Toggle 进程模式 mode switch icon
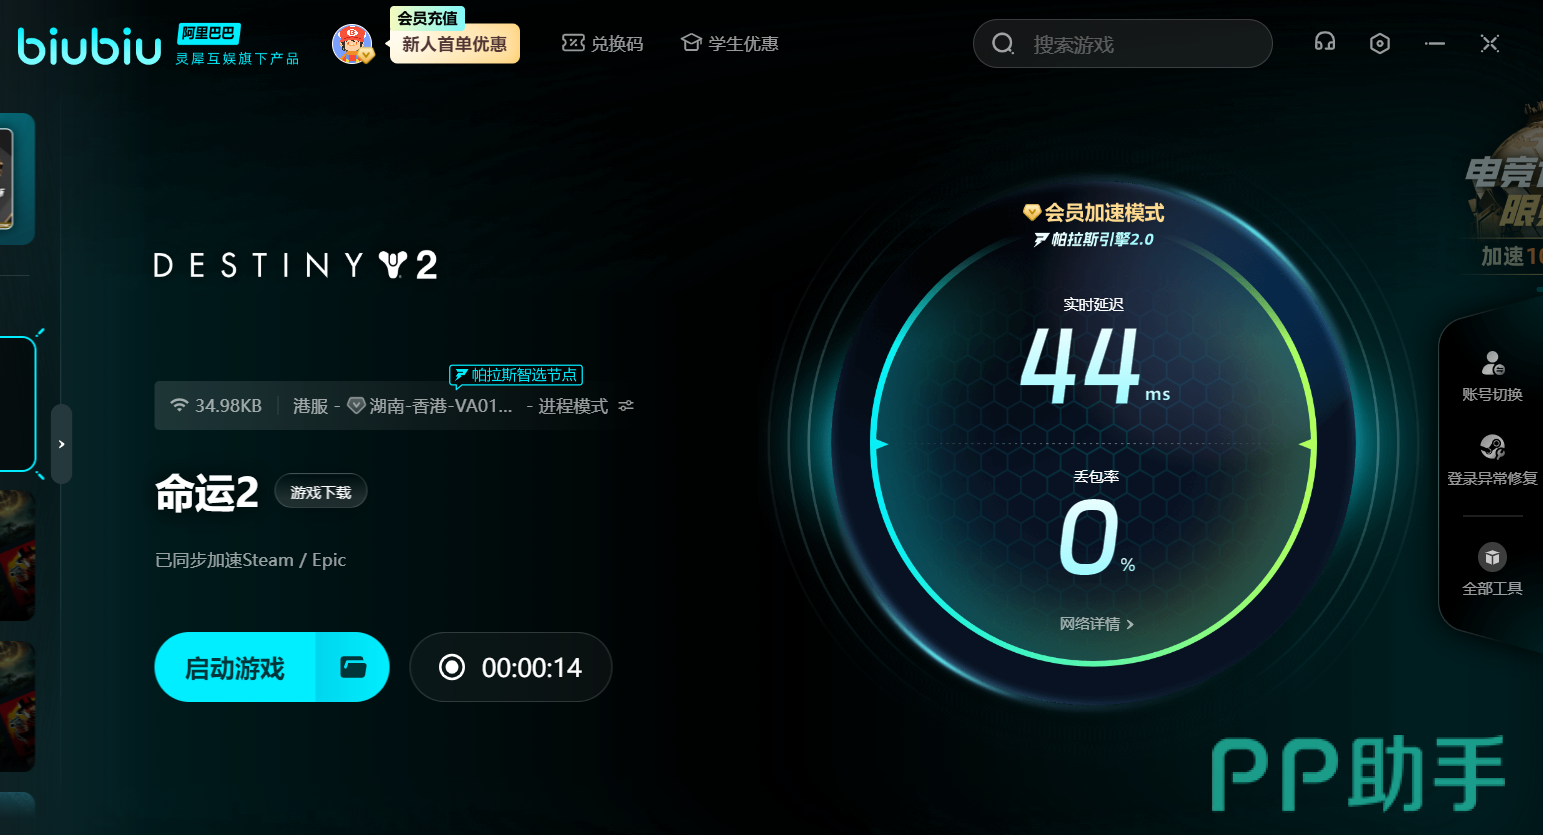The image size is (1543, 835). [x=626, y=406]
